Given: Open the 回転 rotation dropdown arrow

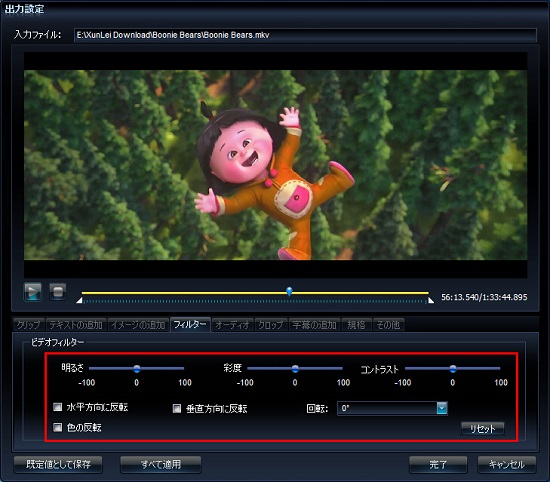Looking at the screenshot, I should [x=442, y=408].
